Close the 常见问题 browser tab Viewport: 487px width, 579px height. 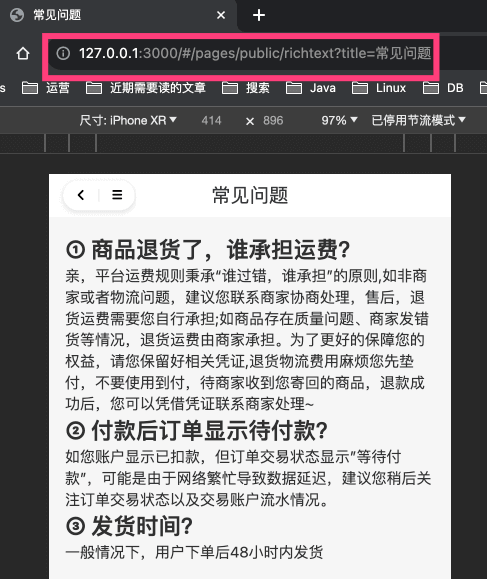[221, 15]
